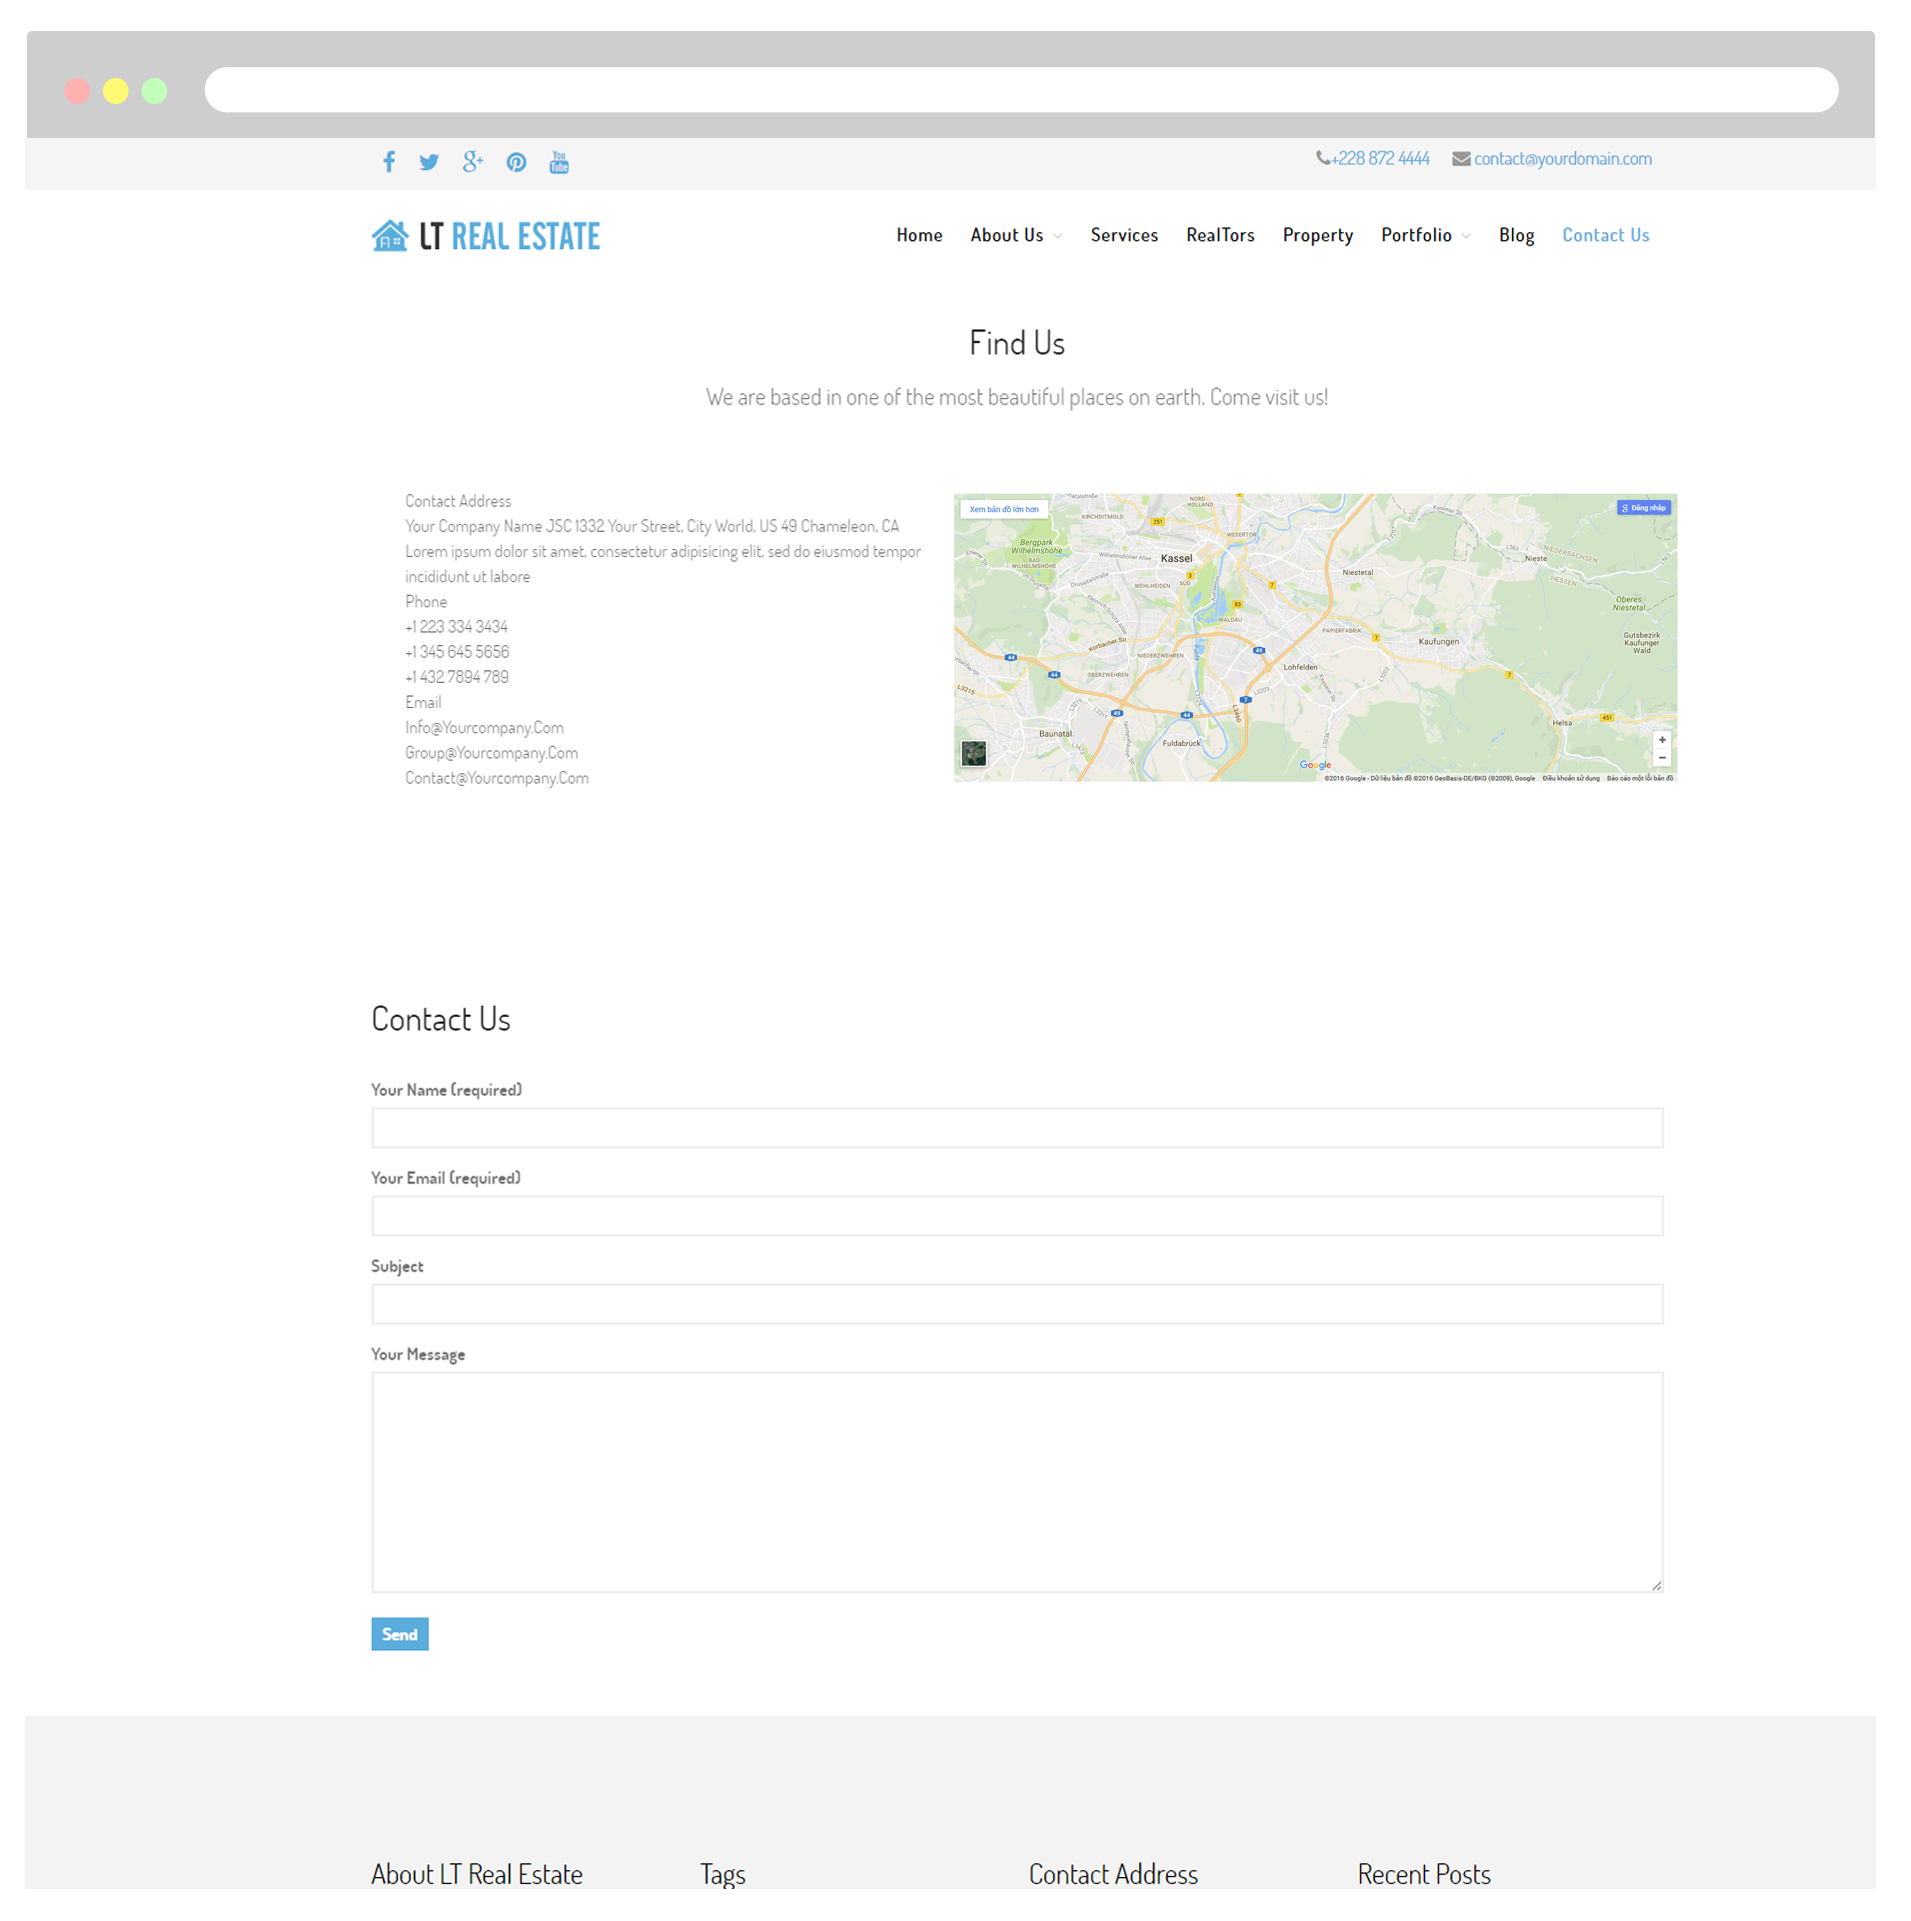
Task: Click the +1 223 334 3434 phone number
Action: point(456,626)
